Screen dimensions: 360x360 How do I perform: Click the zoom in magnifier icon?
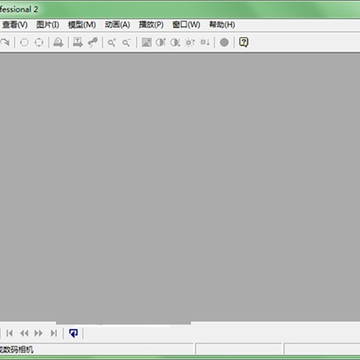tap(111, 42)
